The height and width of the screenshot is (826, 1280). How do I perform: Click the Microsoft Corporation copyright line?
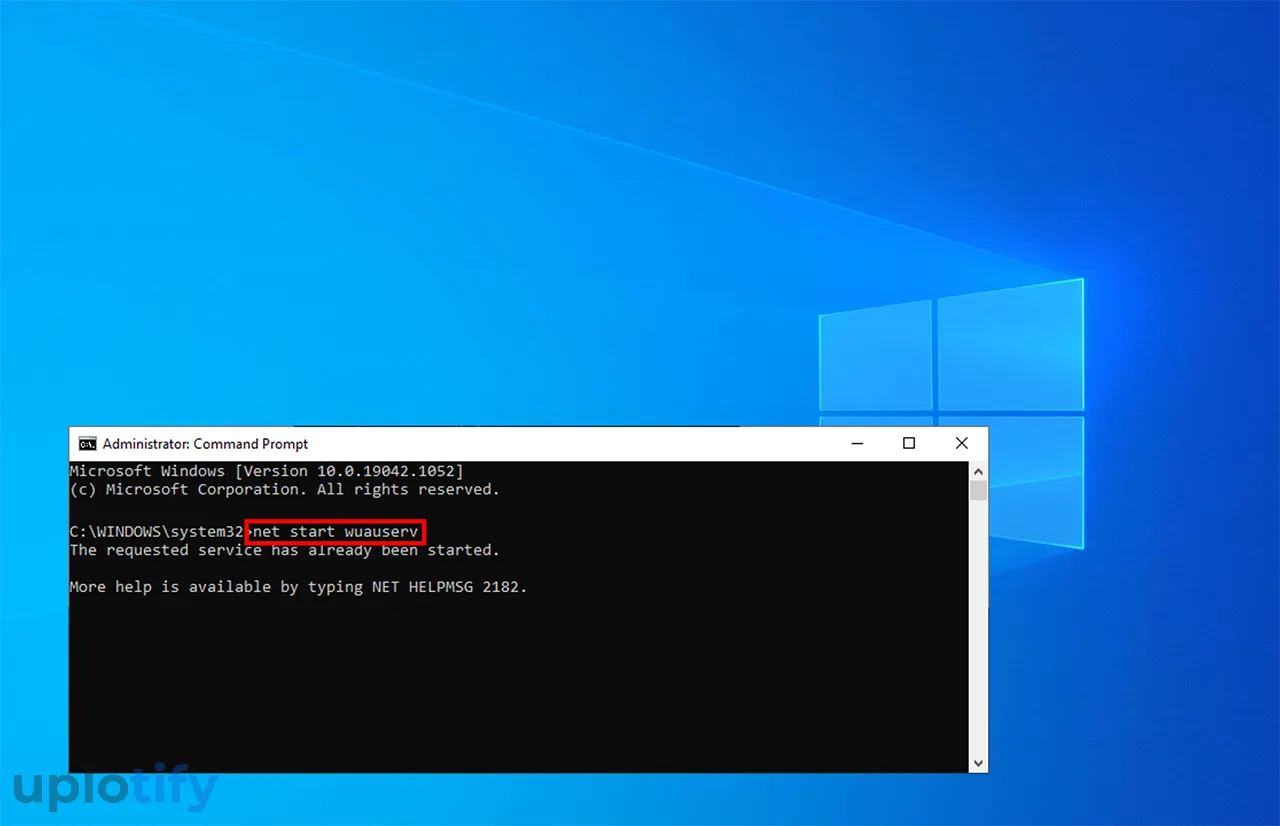click(x=284, y=490)
